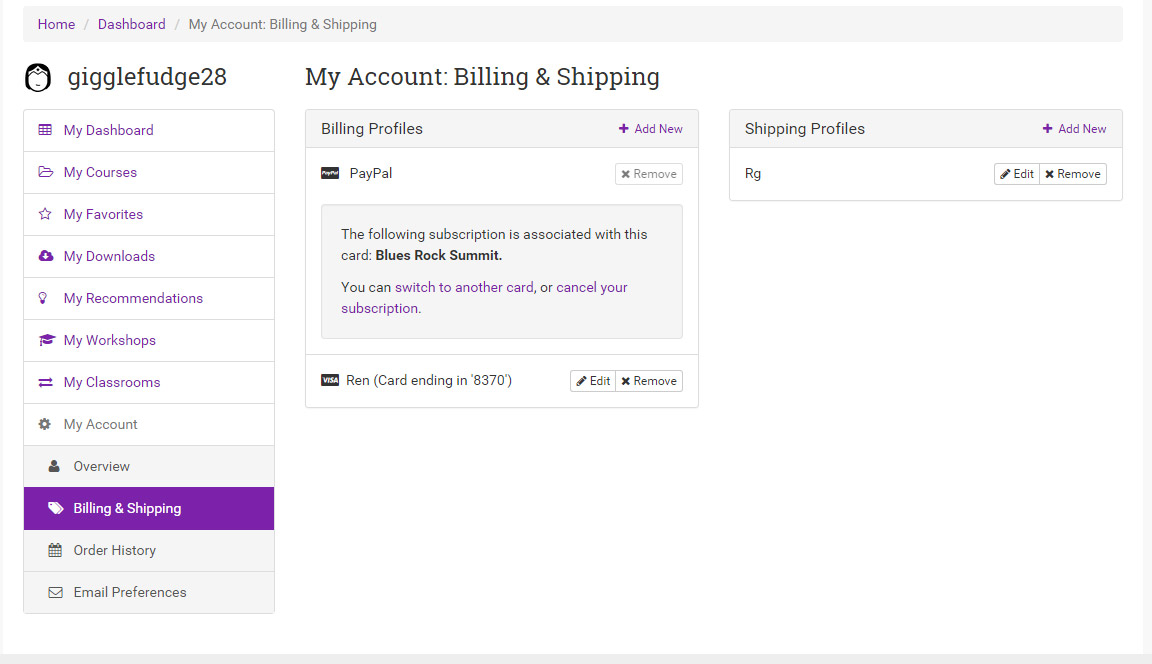
Task: Select the Billing & Shipping sidebar item
Action: (127, 508)
